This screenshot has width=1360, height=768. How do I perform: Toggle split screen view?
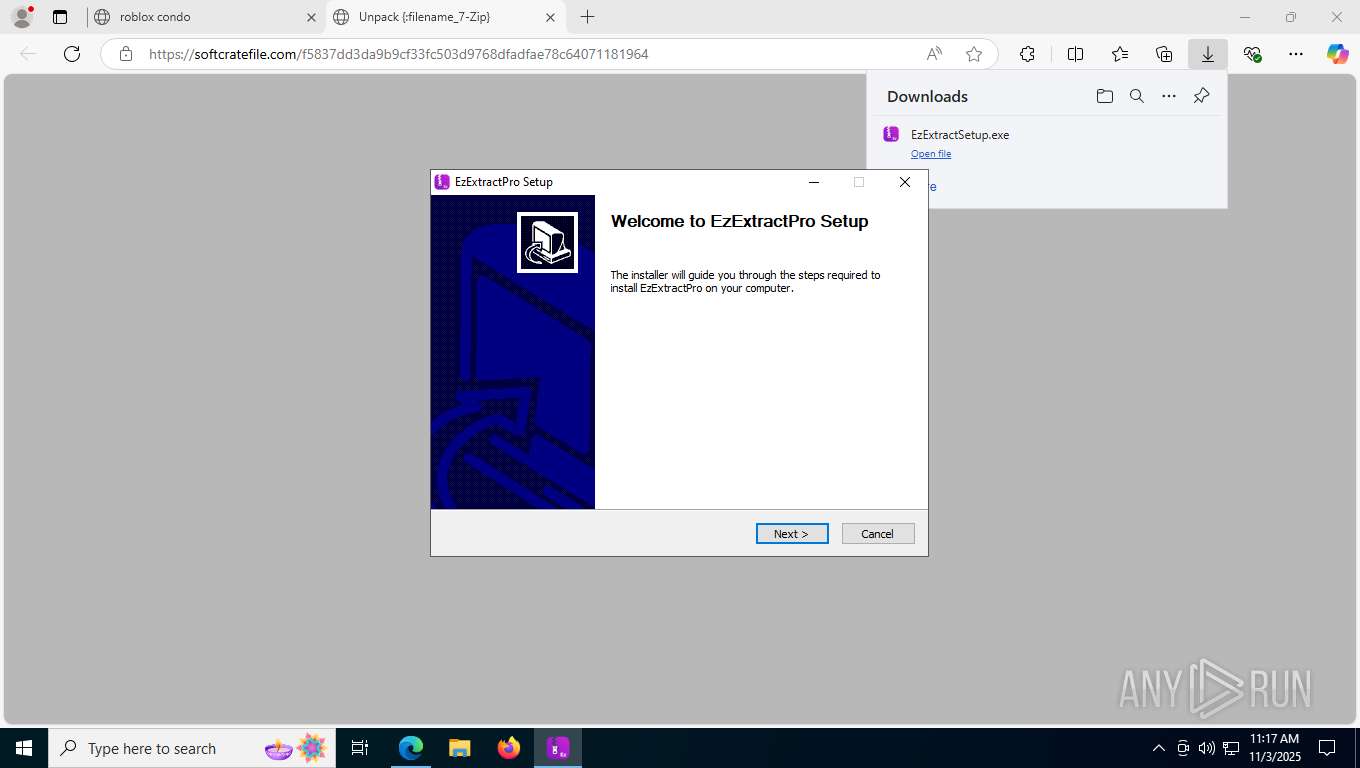coord(1076,54)
